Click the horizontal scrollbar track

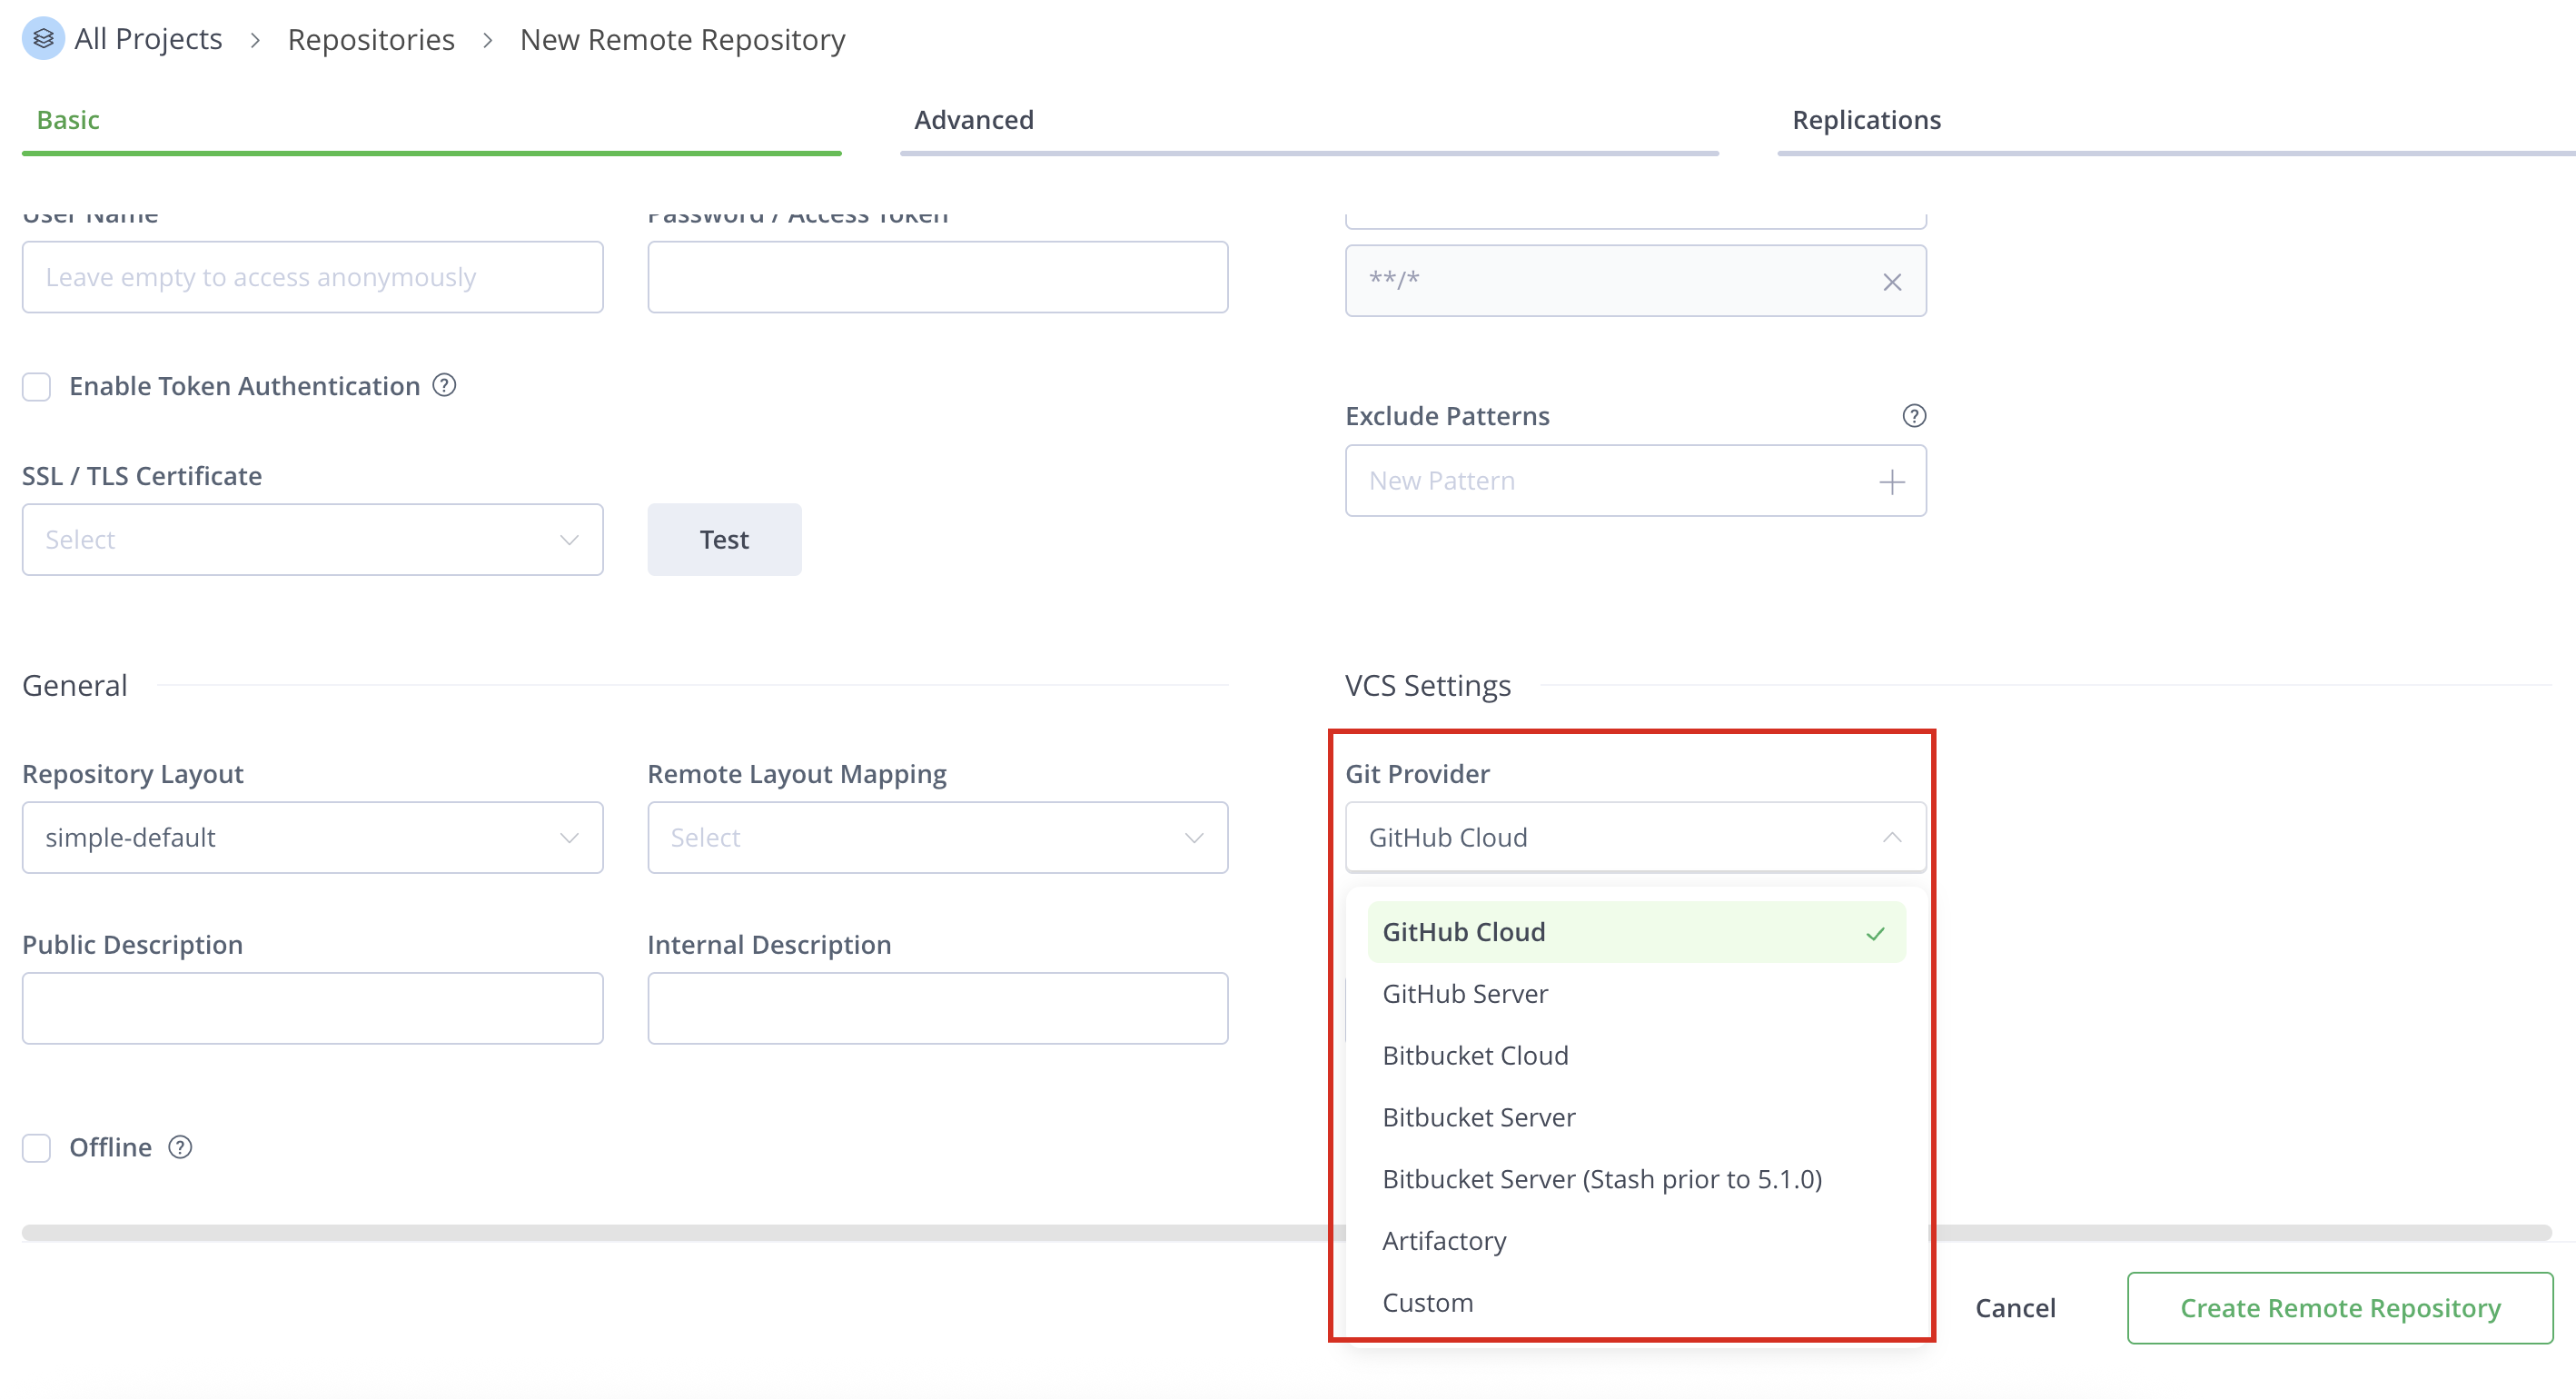pos(660,1232)
